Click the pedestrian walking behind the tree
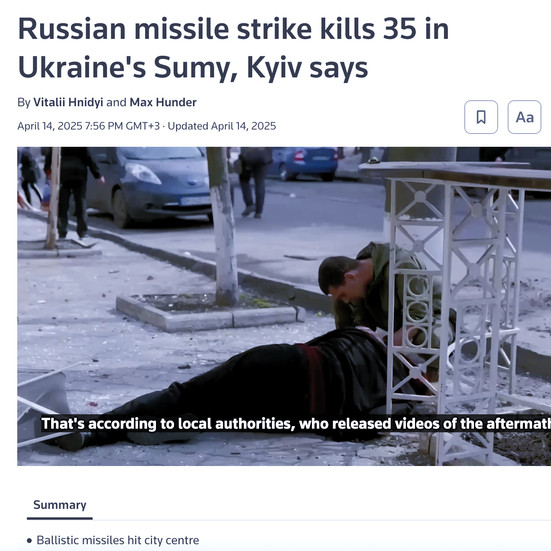Viewport: 551px width, 551px height. (x=253, y=181)
